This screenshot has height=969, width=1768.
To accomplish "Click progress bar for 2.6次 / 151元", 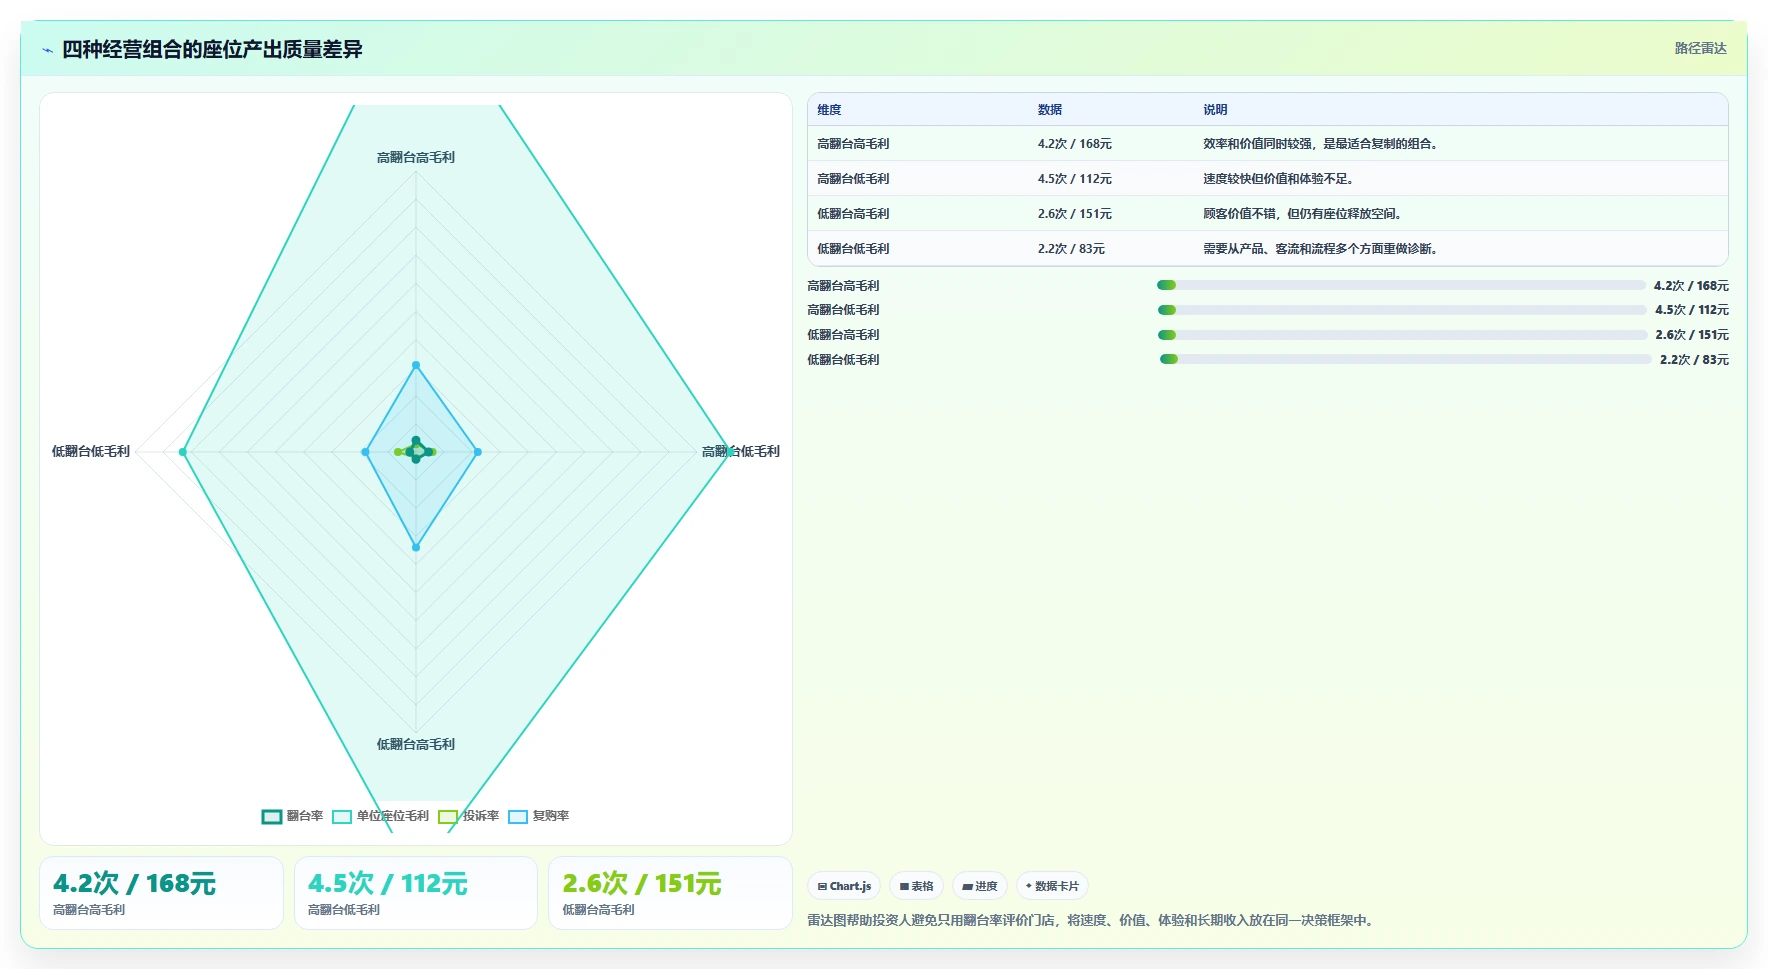I will click(x=1402, y=335).
